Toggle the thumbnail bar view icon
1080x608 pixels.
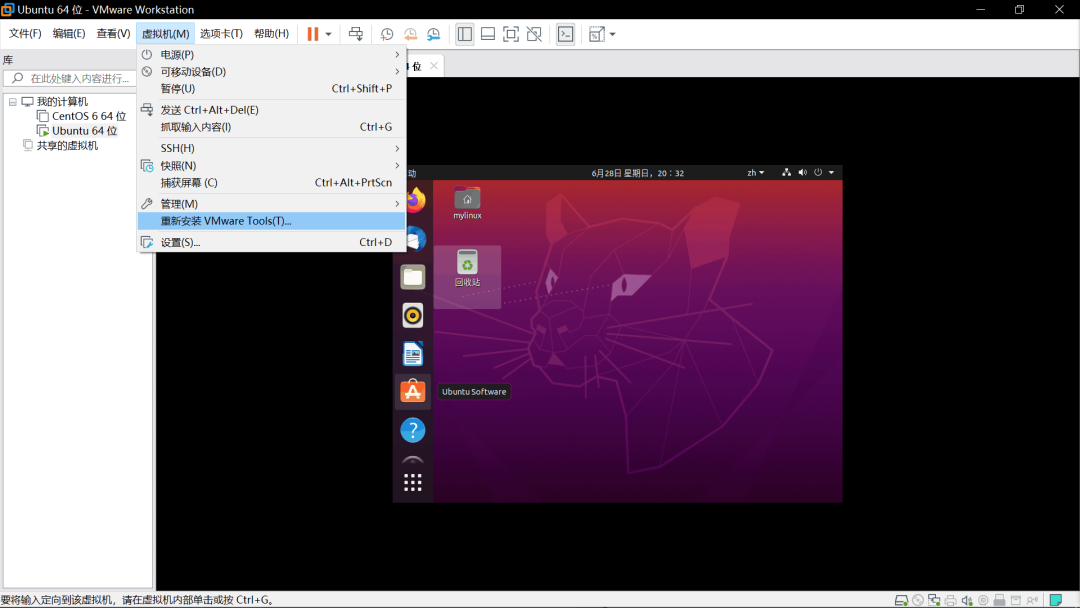point(488,34)
